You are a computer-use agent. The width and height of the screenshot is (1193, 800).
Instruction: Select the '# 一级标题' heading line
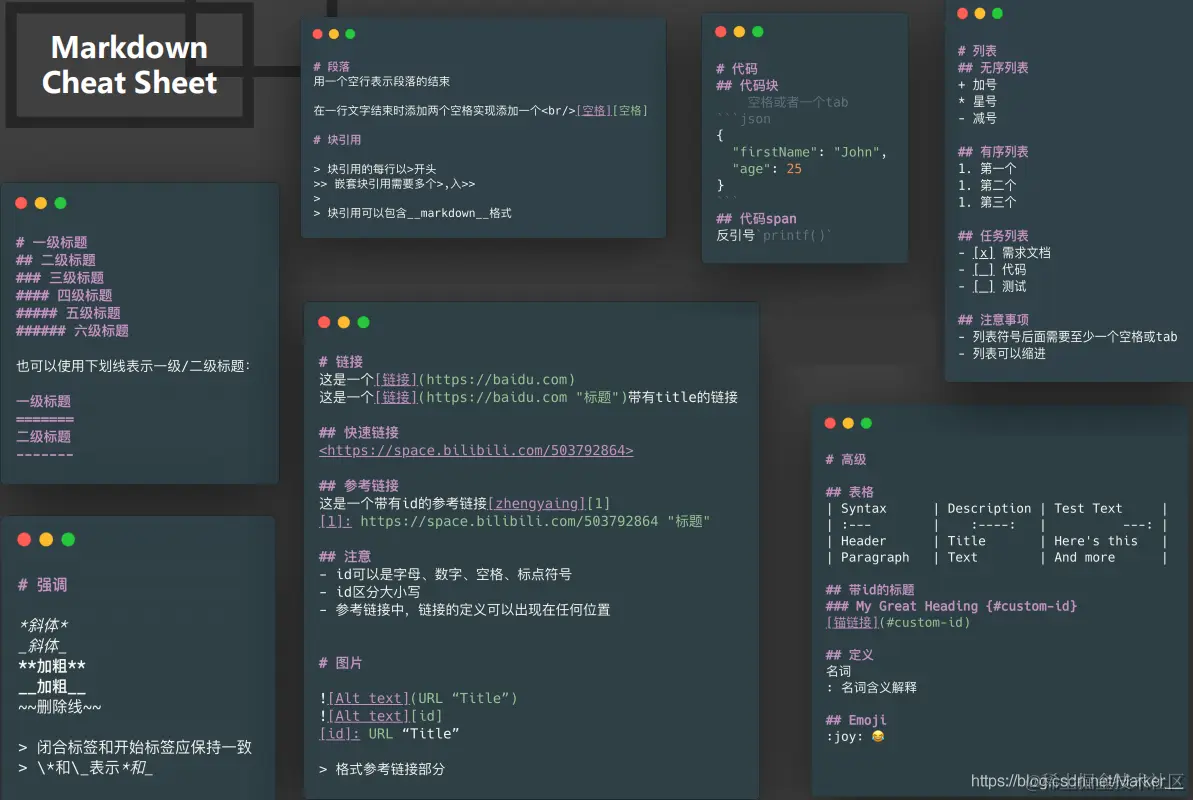tap(51, 242)
